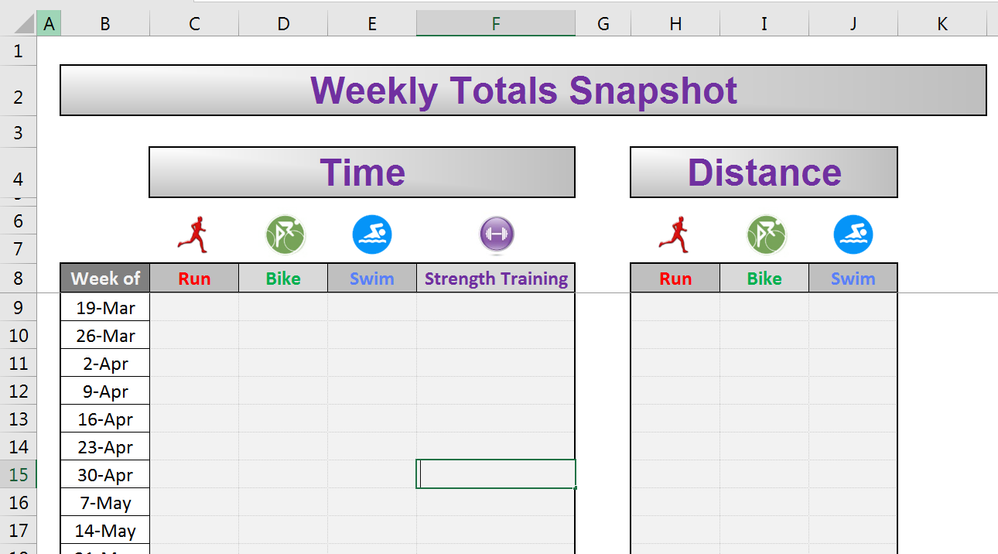The height and width of the screenshot is (554, 998).
Task: Click the Strength Training column header cell
Action: (x=496, y=279)
